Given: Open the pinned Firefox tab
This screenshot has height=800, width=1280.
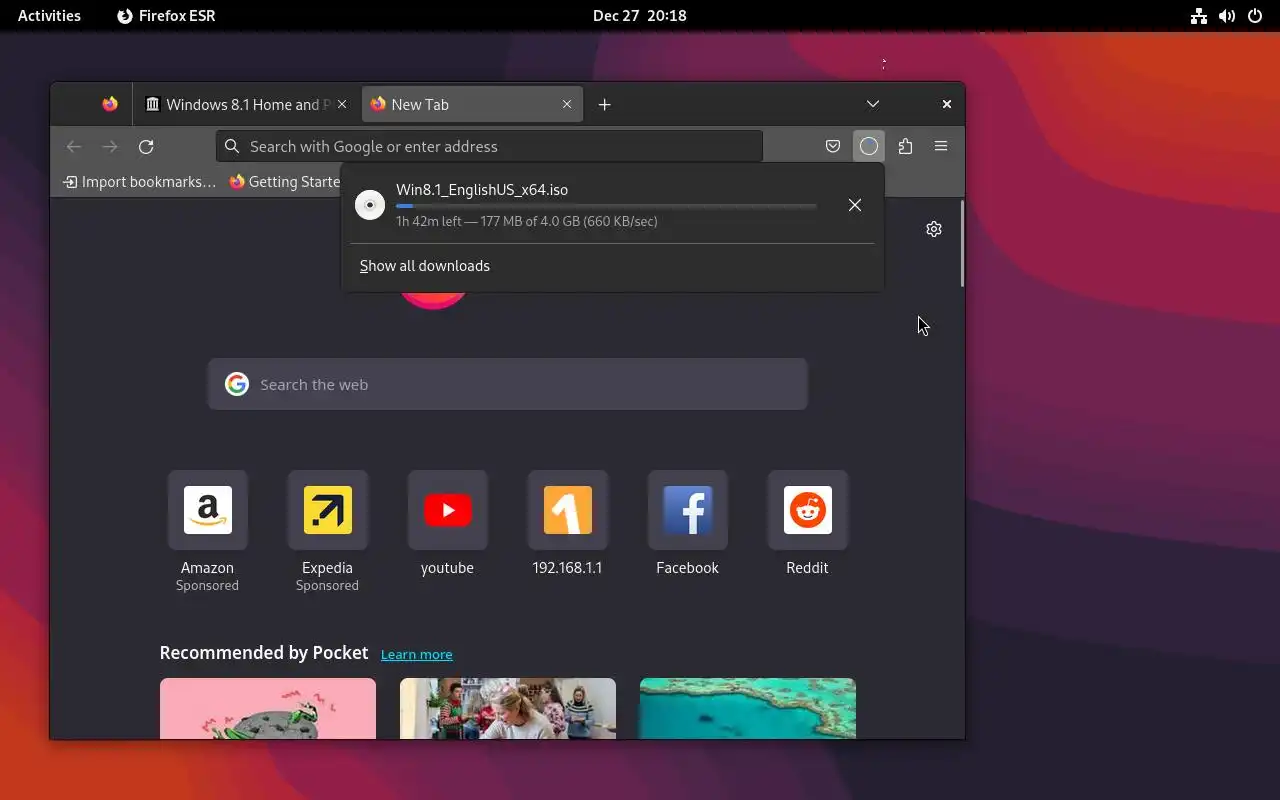Looking at the screenshot, I should pyautogui.click(x=110, y=104).
